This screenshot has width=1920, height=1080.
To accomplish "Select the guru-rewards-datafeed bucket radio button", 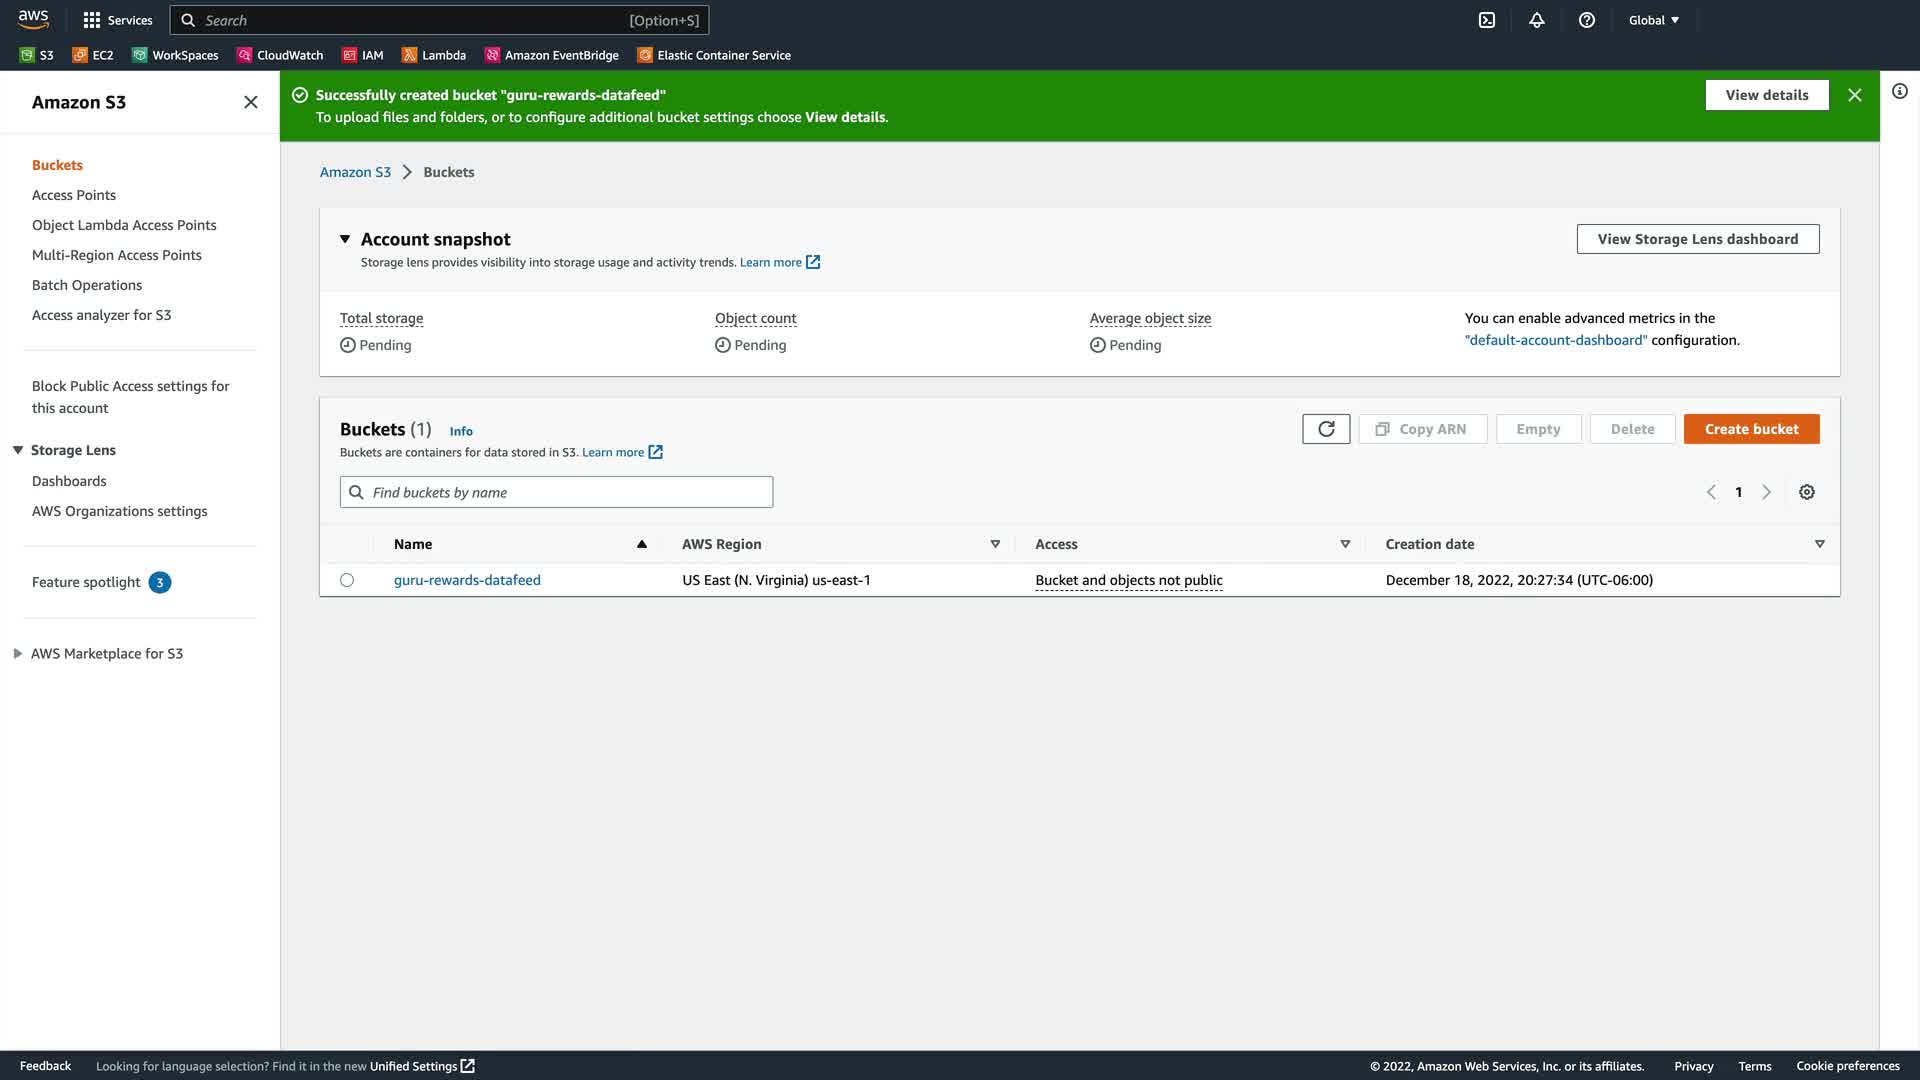I will pyautogui.click(x=347, y=580).
